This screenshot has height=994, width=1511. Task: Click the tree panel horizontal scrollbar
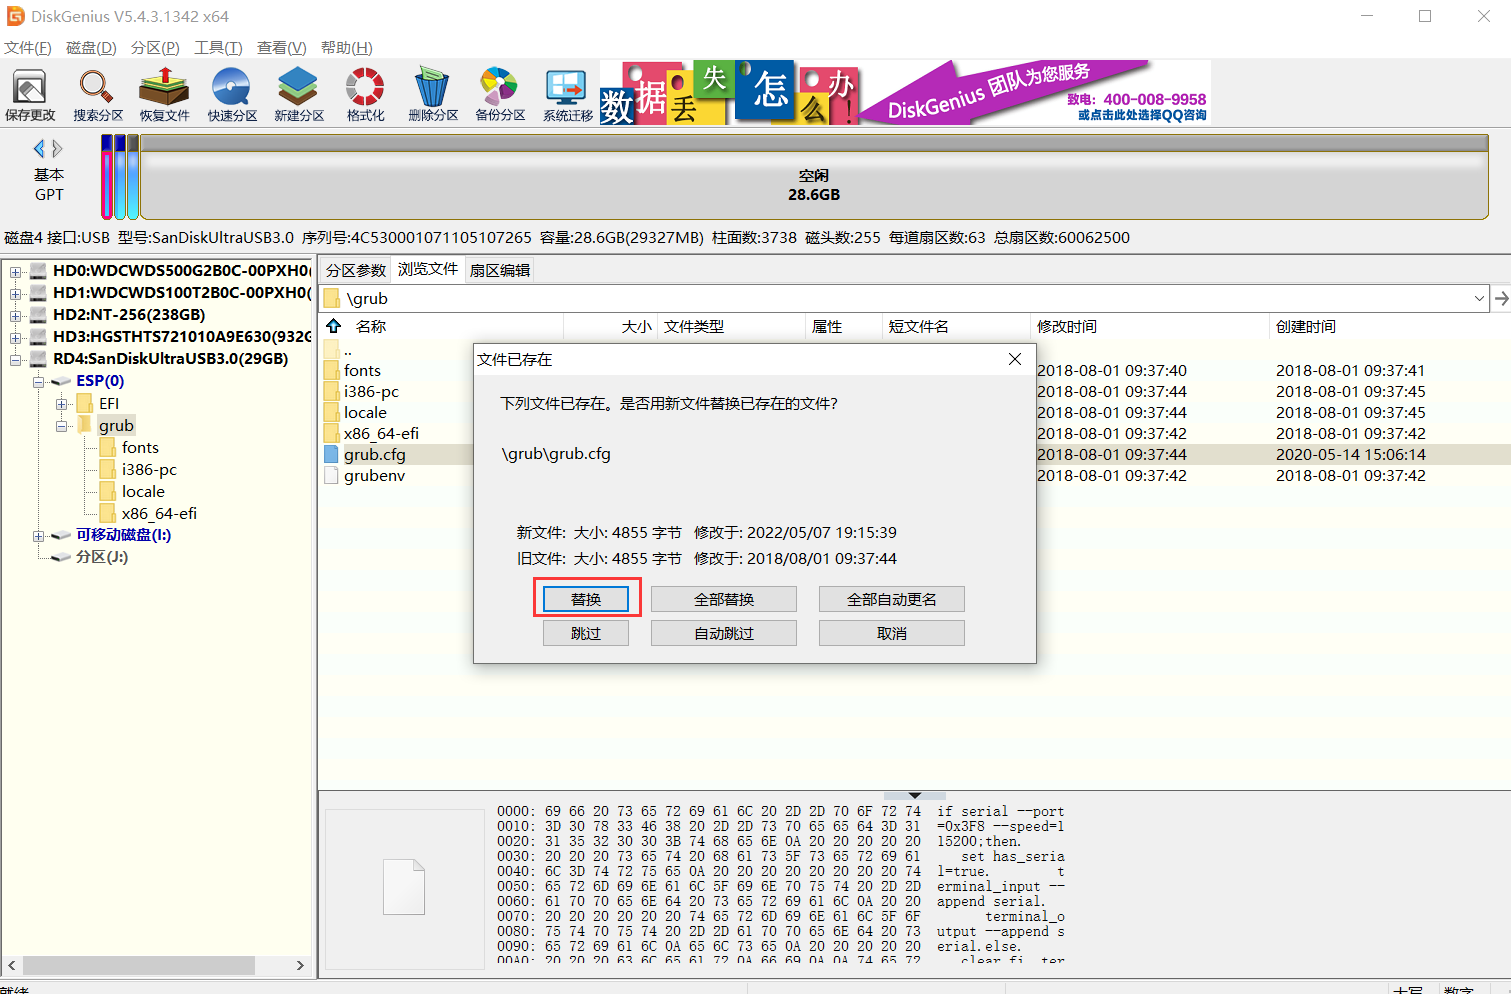coord(138,965)
